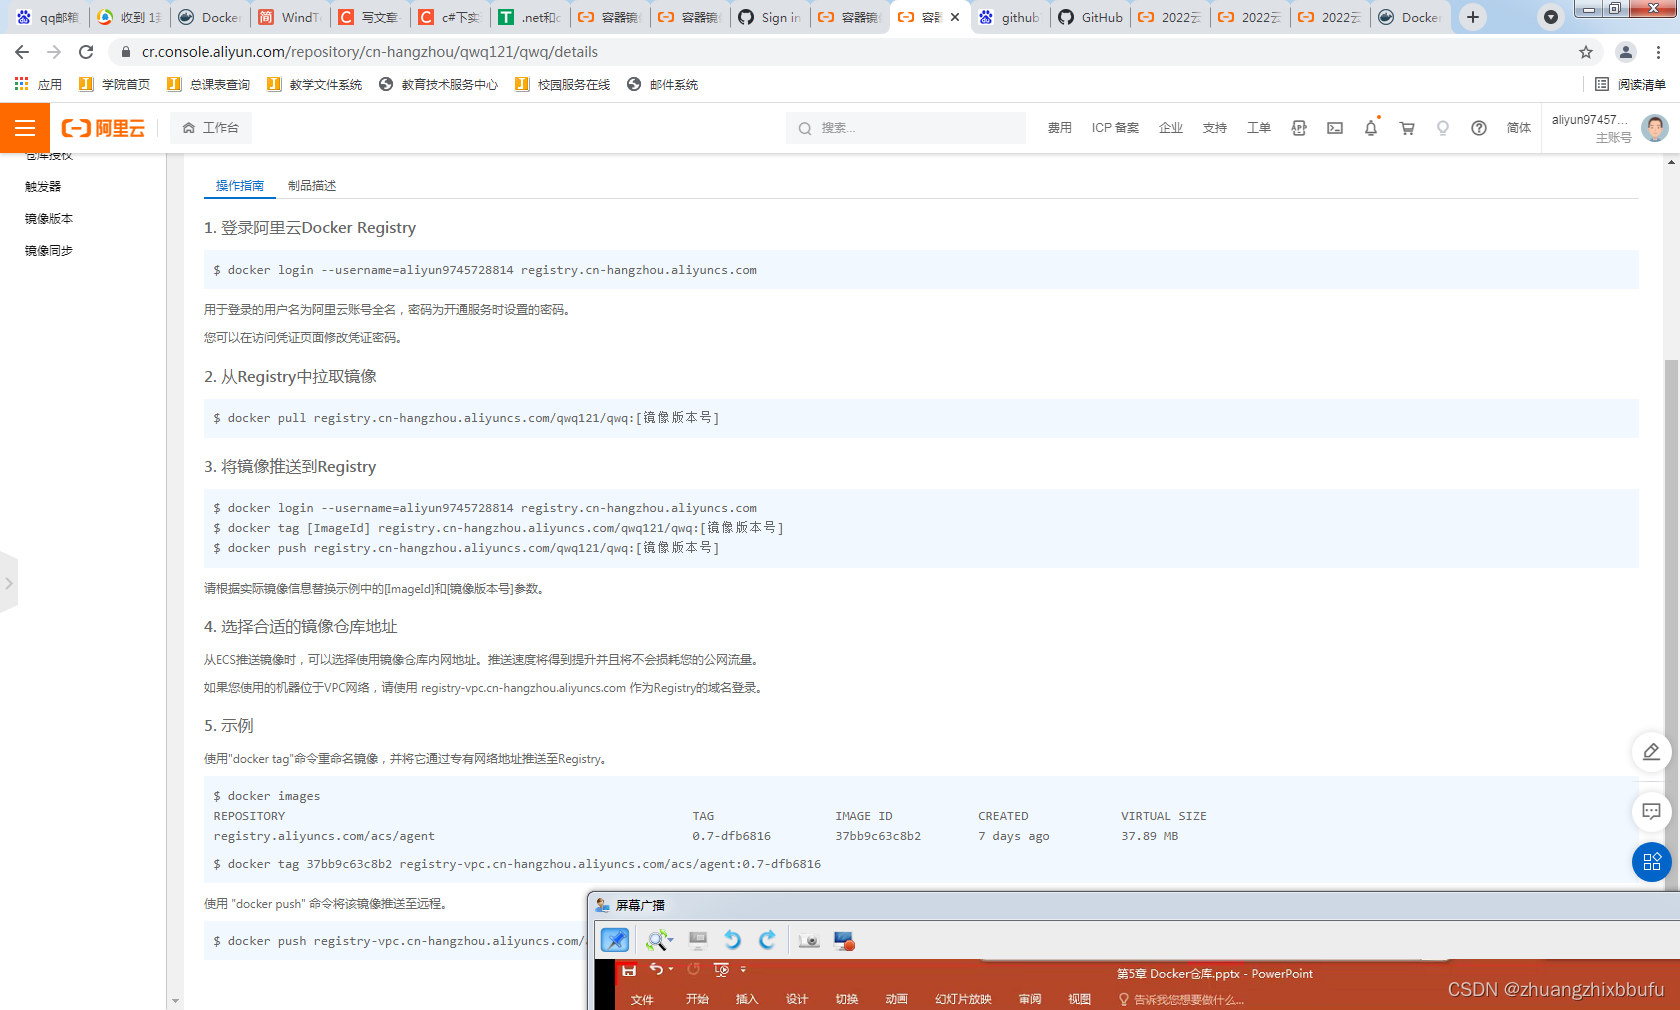The image size is (1680, 1010).
Task: Open the blue apps grid floating button
Action: click(1651, 862)
